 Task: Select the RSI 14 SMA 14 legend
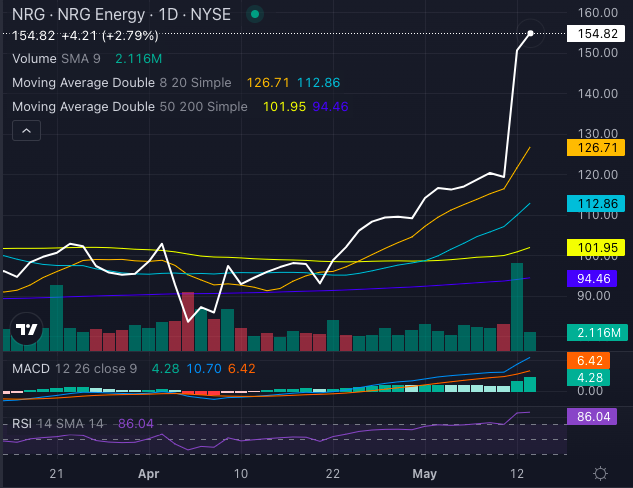(58, 423)
